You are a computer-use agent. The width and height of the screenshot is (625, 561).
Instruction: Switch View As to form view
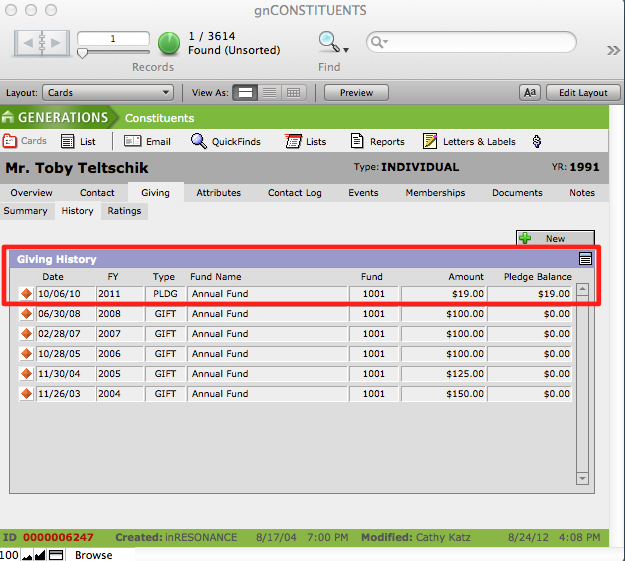point(245,93)
